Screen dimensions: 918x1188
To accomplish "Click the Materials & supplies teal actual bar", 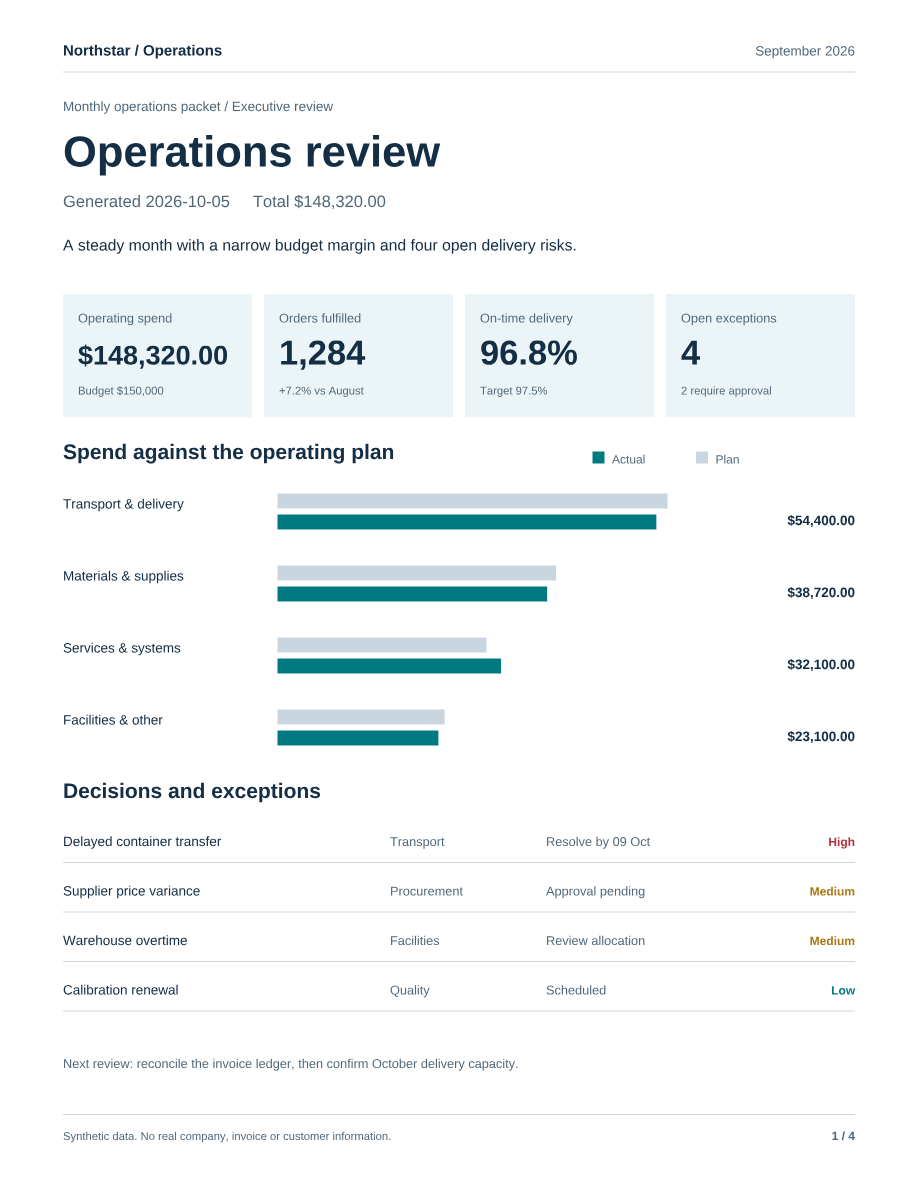I will pos(412,594).
